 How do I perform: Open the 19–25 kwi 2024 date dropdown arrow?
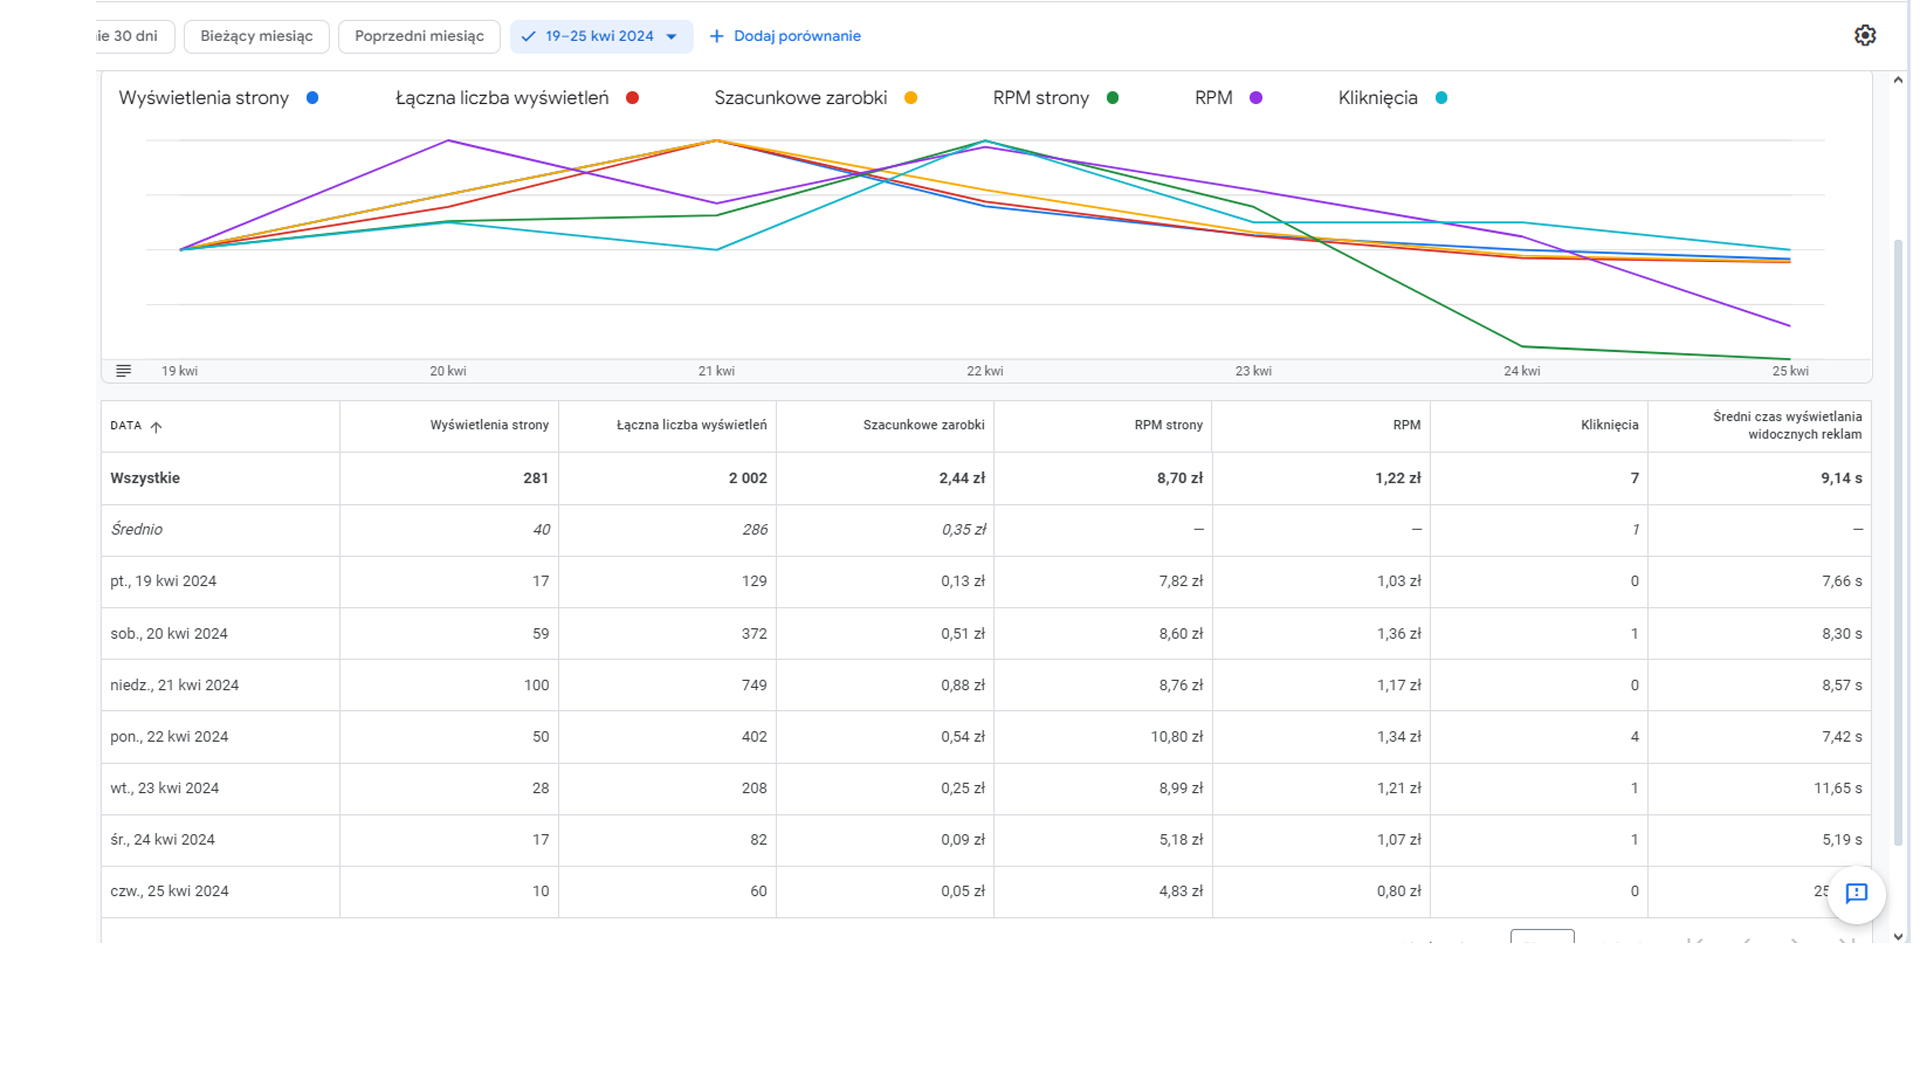(x=672, y=37)
